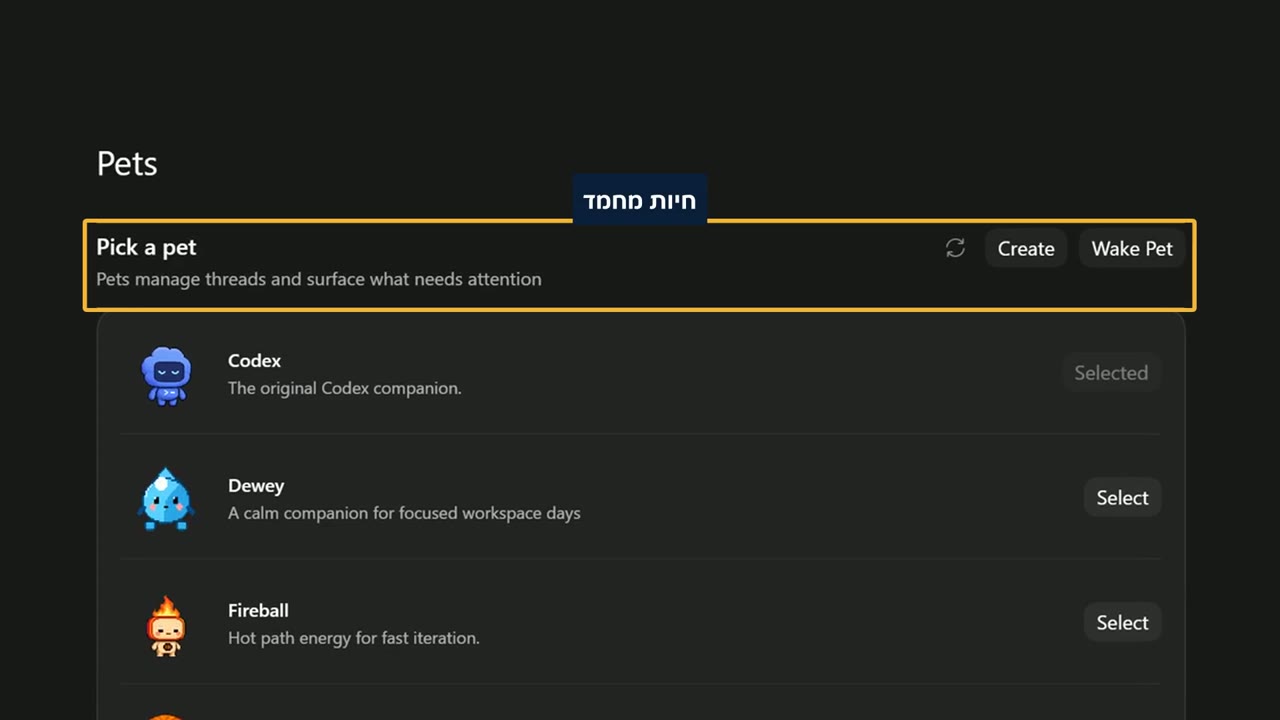
Task: Click the blue Codex robot avatar
Action: tap(166, 375)
